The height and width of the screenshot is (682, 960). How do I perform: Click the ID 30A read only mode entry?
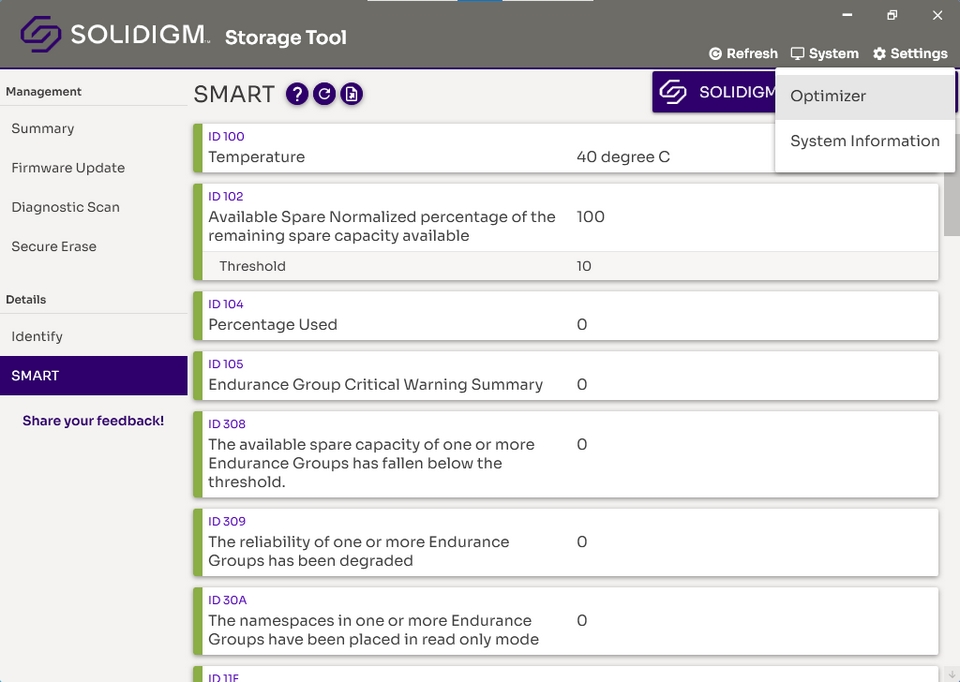point(566,621)
